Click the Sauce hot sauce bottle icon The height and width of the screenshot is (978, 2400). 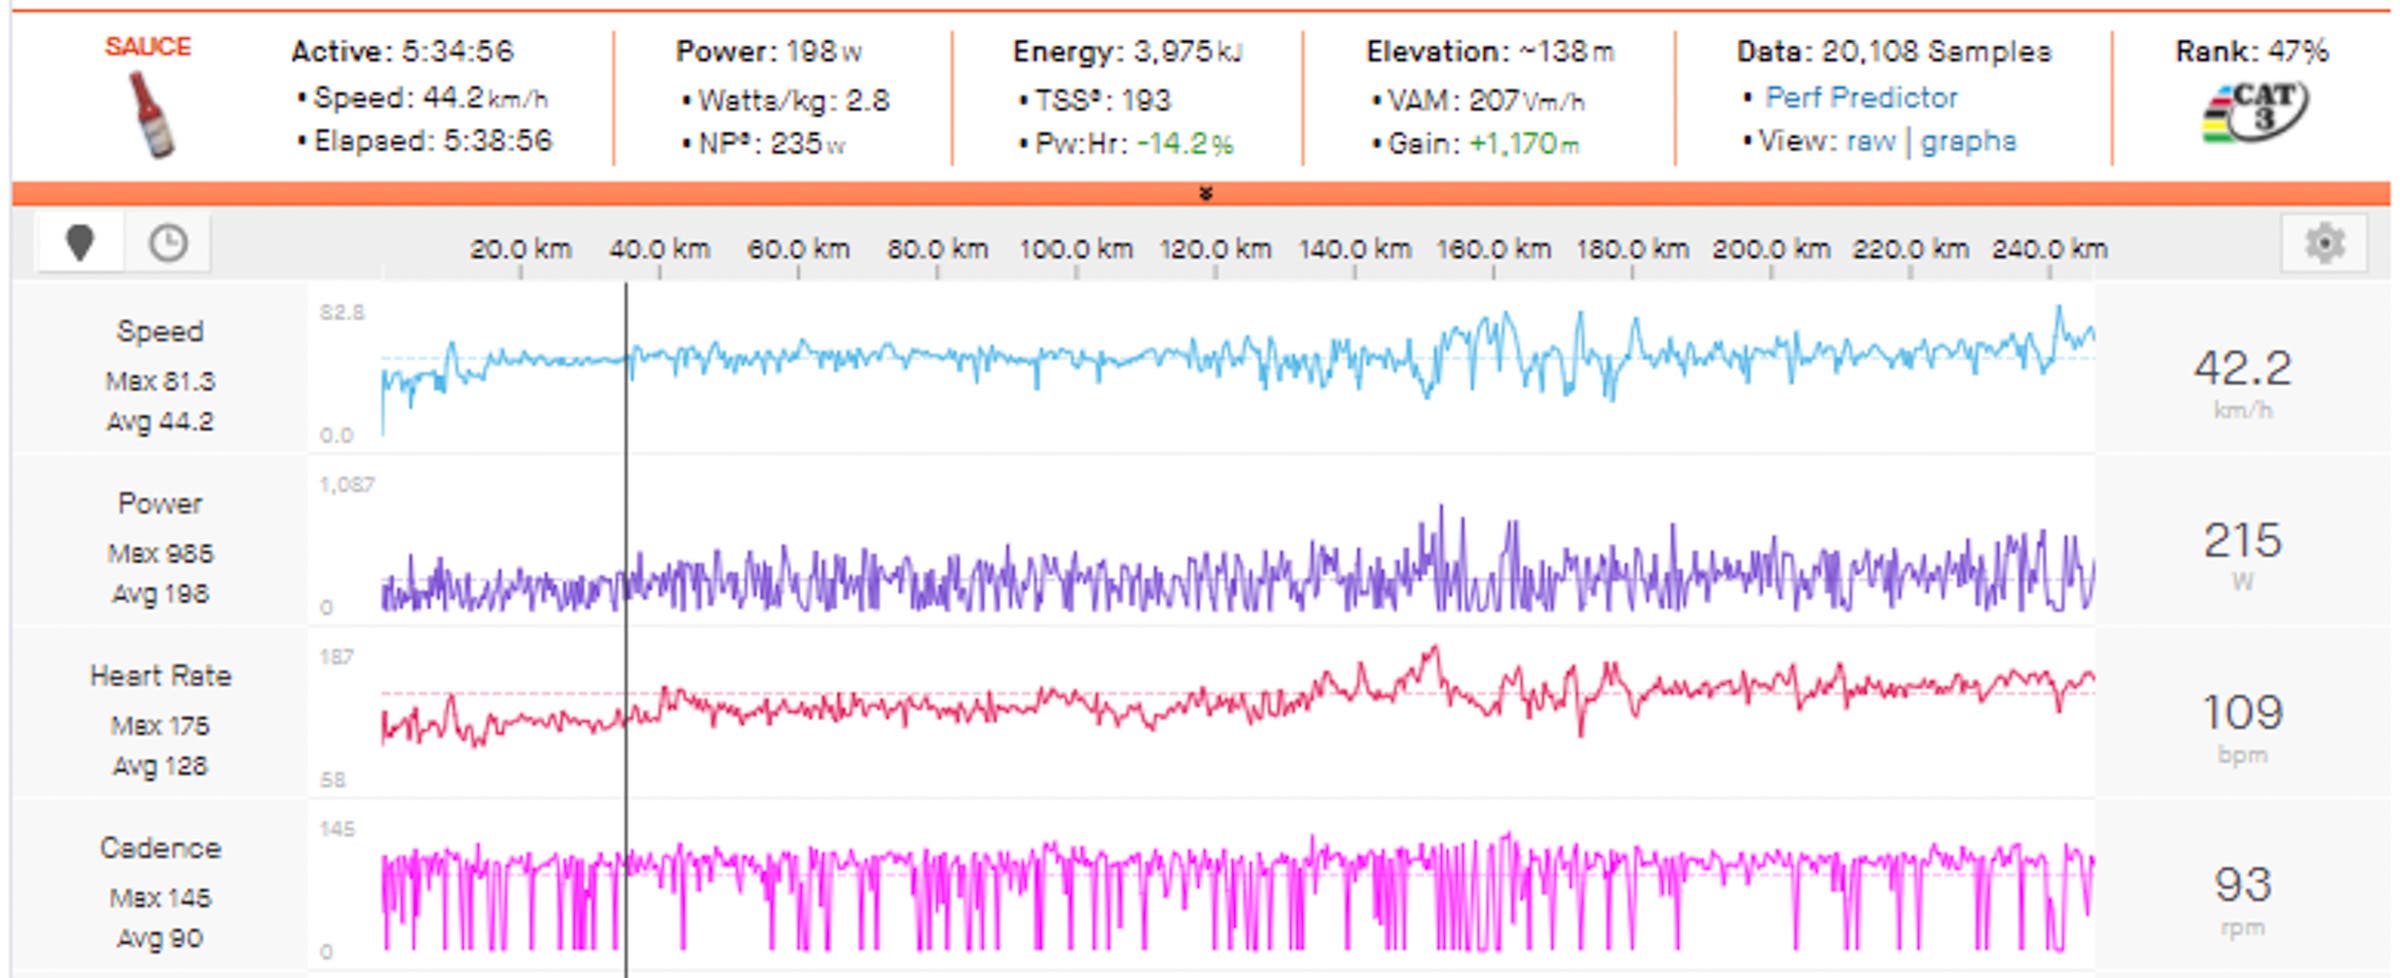coord(150,114)
